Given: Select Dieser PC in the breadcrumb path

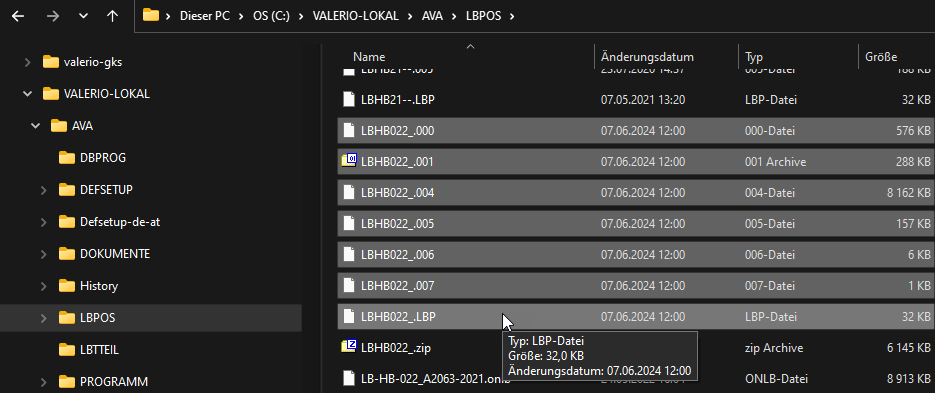Looking at the screenshot, I should click(205, 16).
